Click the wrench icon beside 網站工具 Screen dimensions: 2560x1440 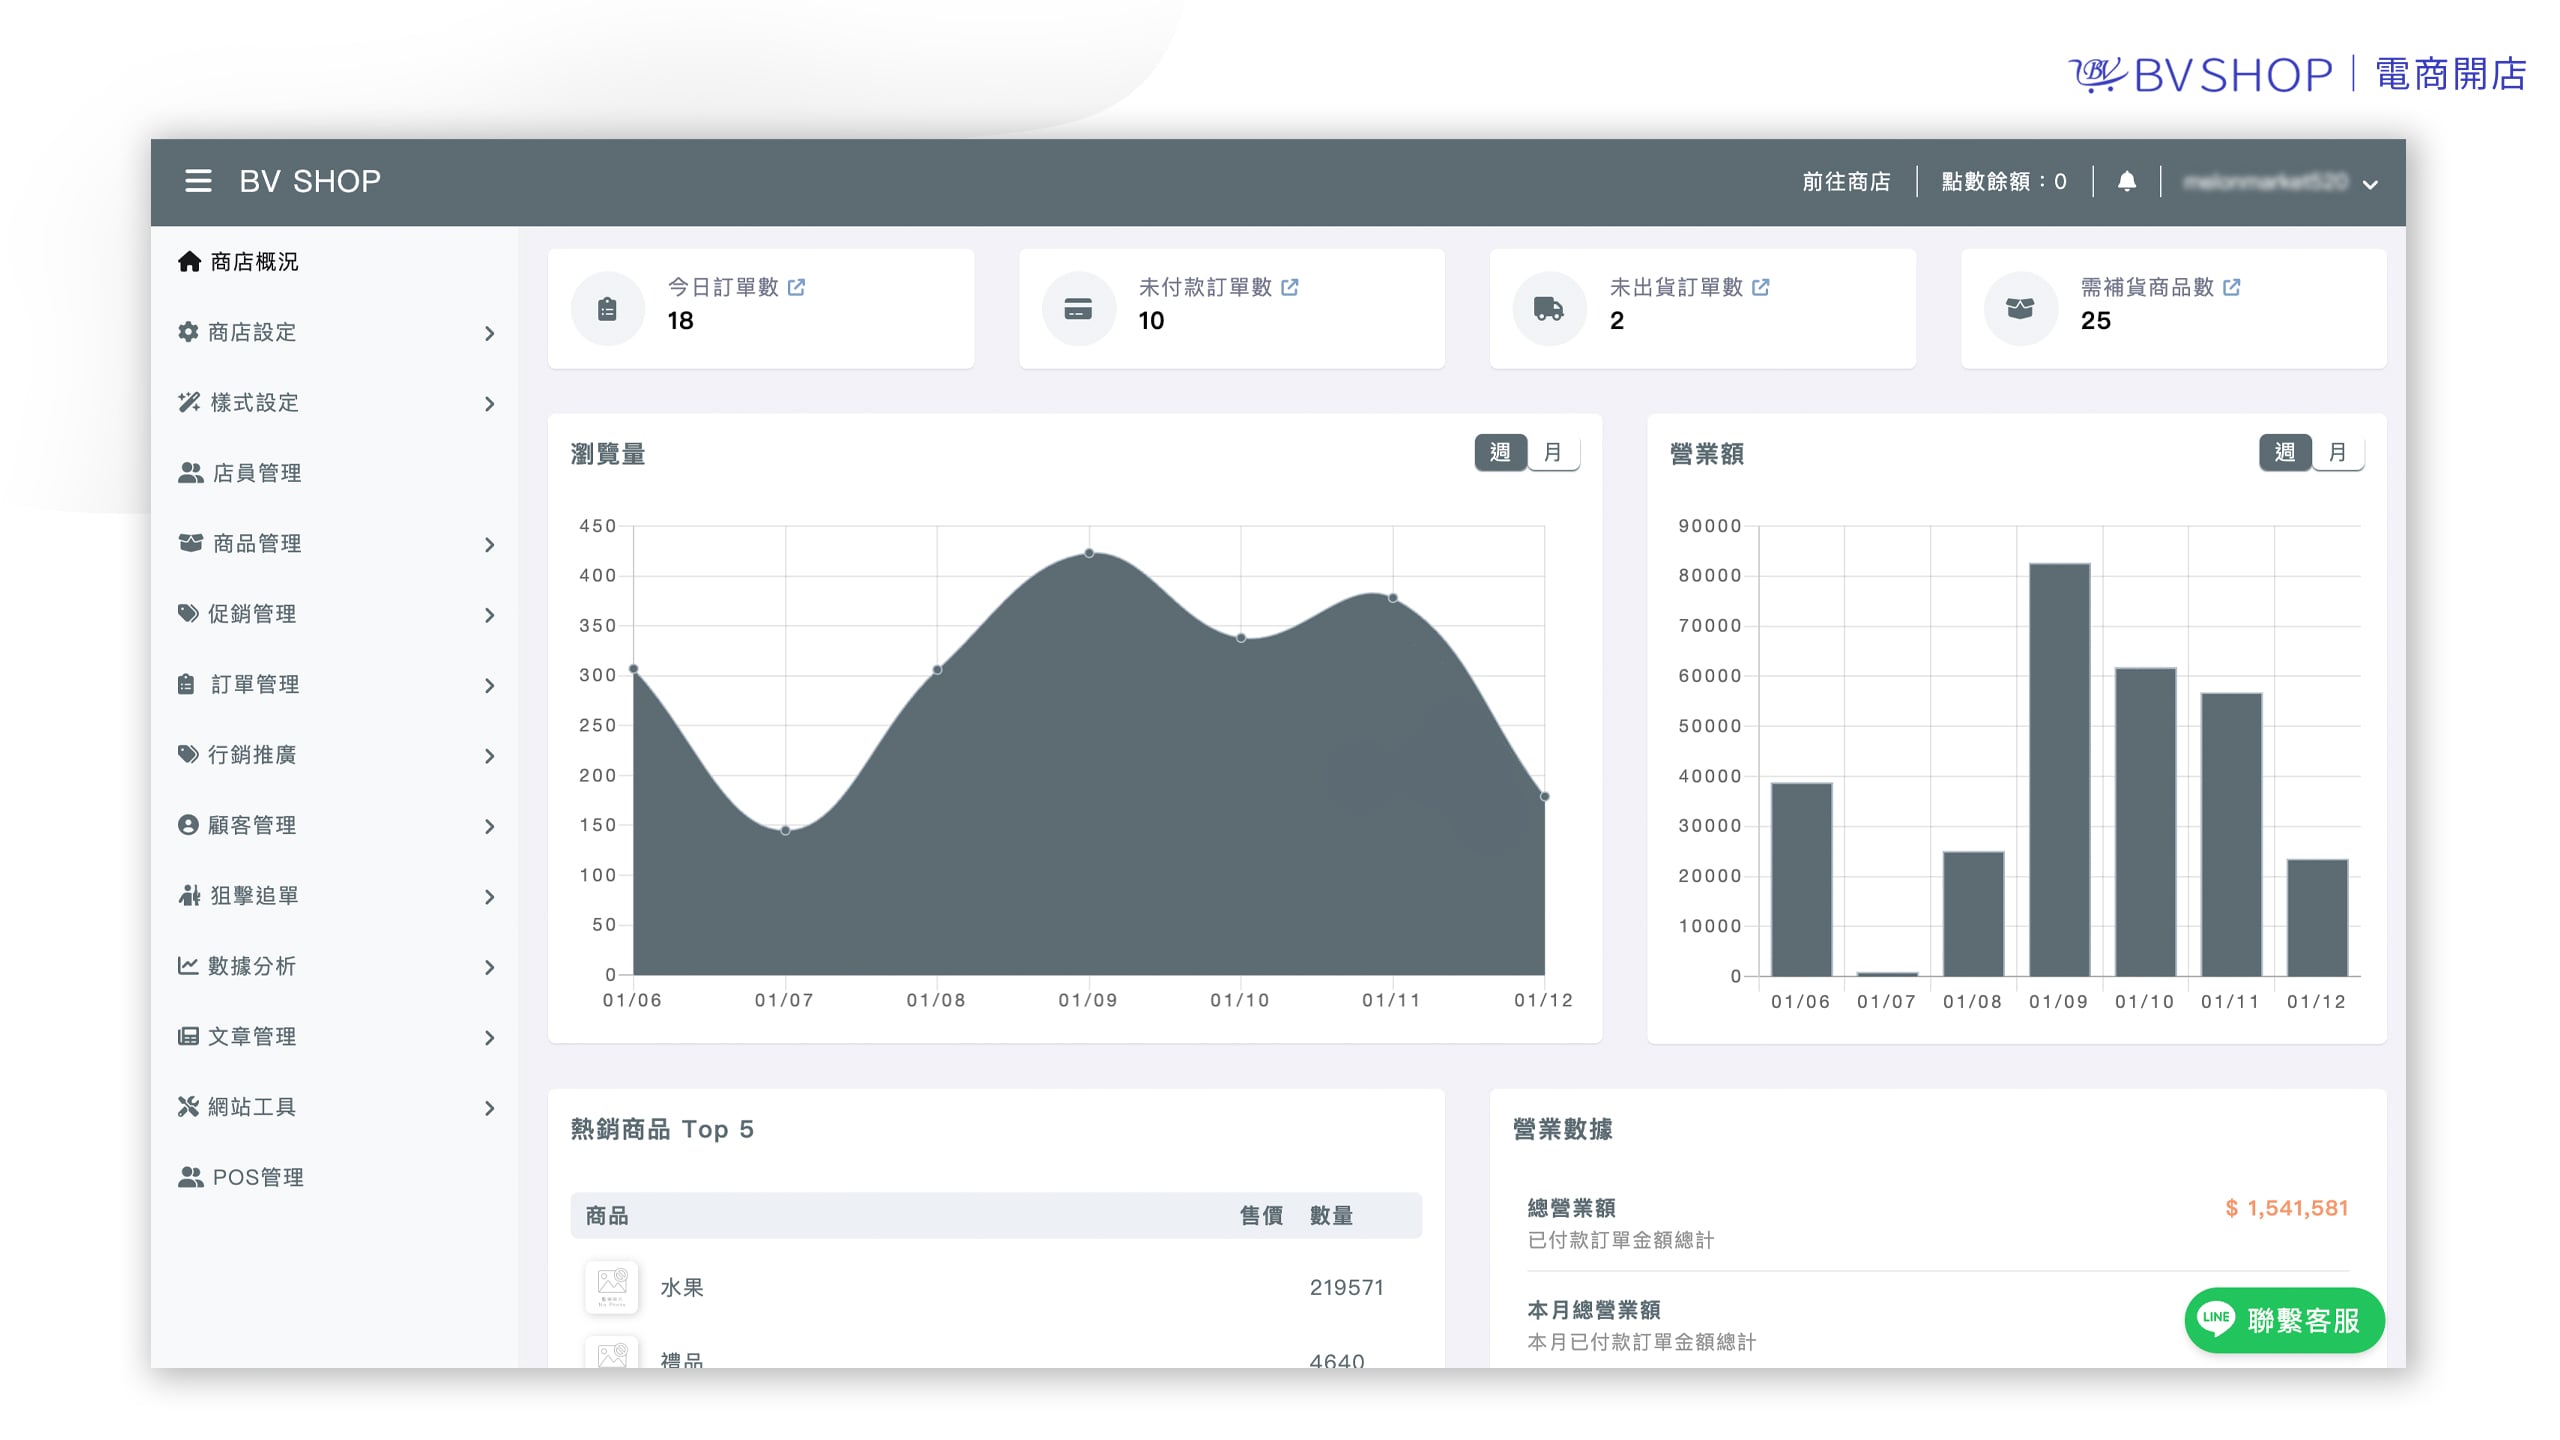tap(188, 1106)
